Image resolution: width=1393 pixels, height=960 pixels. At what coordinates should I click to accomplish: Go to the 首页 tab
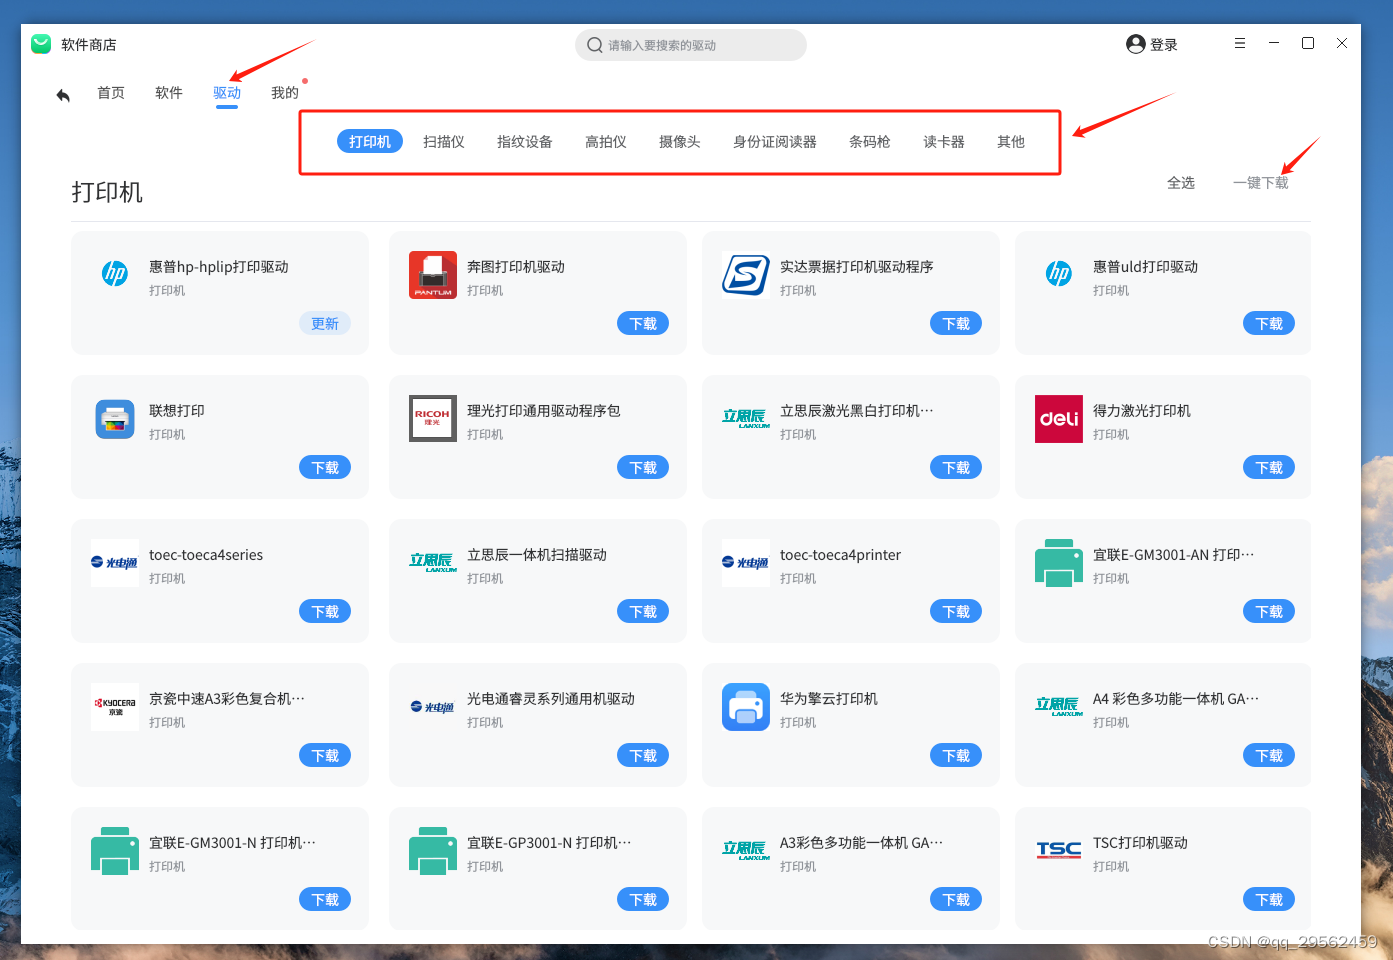click(111, 93)
